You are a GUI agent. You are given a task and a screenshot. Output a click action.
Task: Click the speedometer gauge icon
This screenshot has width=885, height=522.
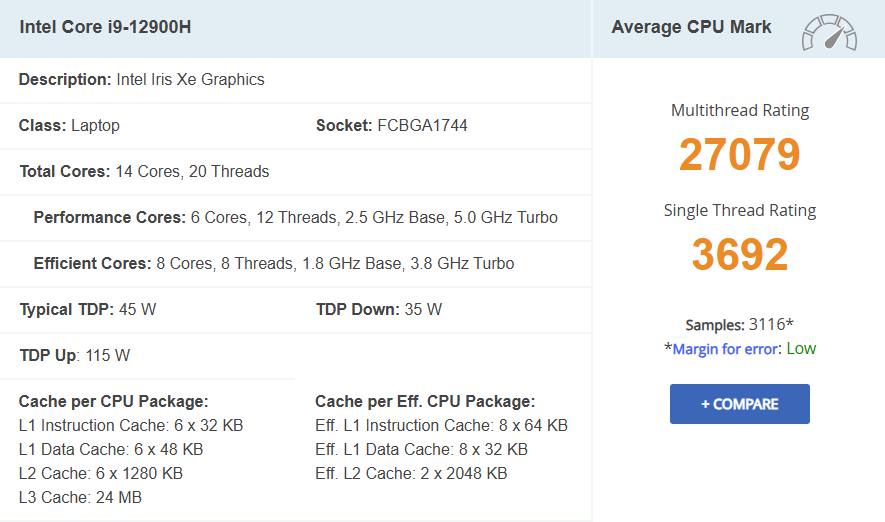point(829,32)
